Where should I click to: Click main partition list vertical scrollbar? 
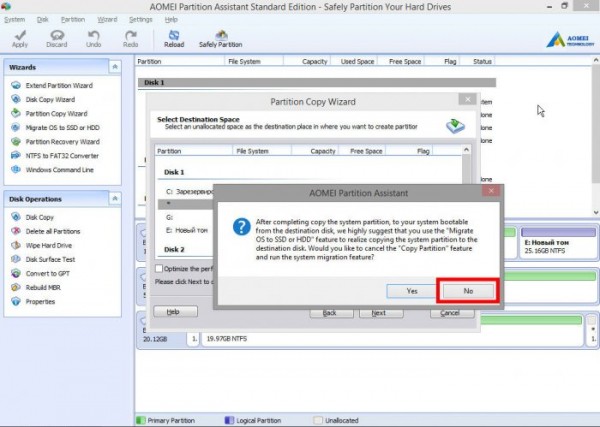[596, 136]
